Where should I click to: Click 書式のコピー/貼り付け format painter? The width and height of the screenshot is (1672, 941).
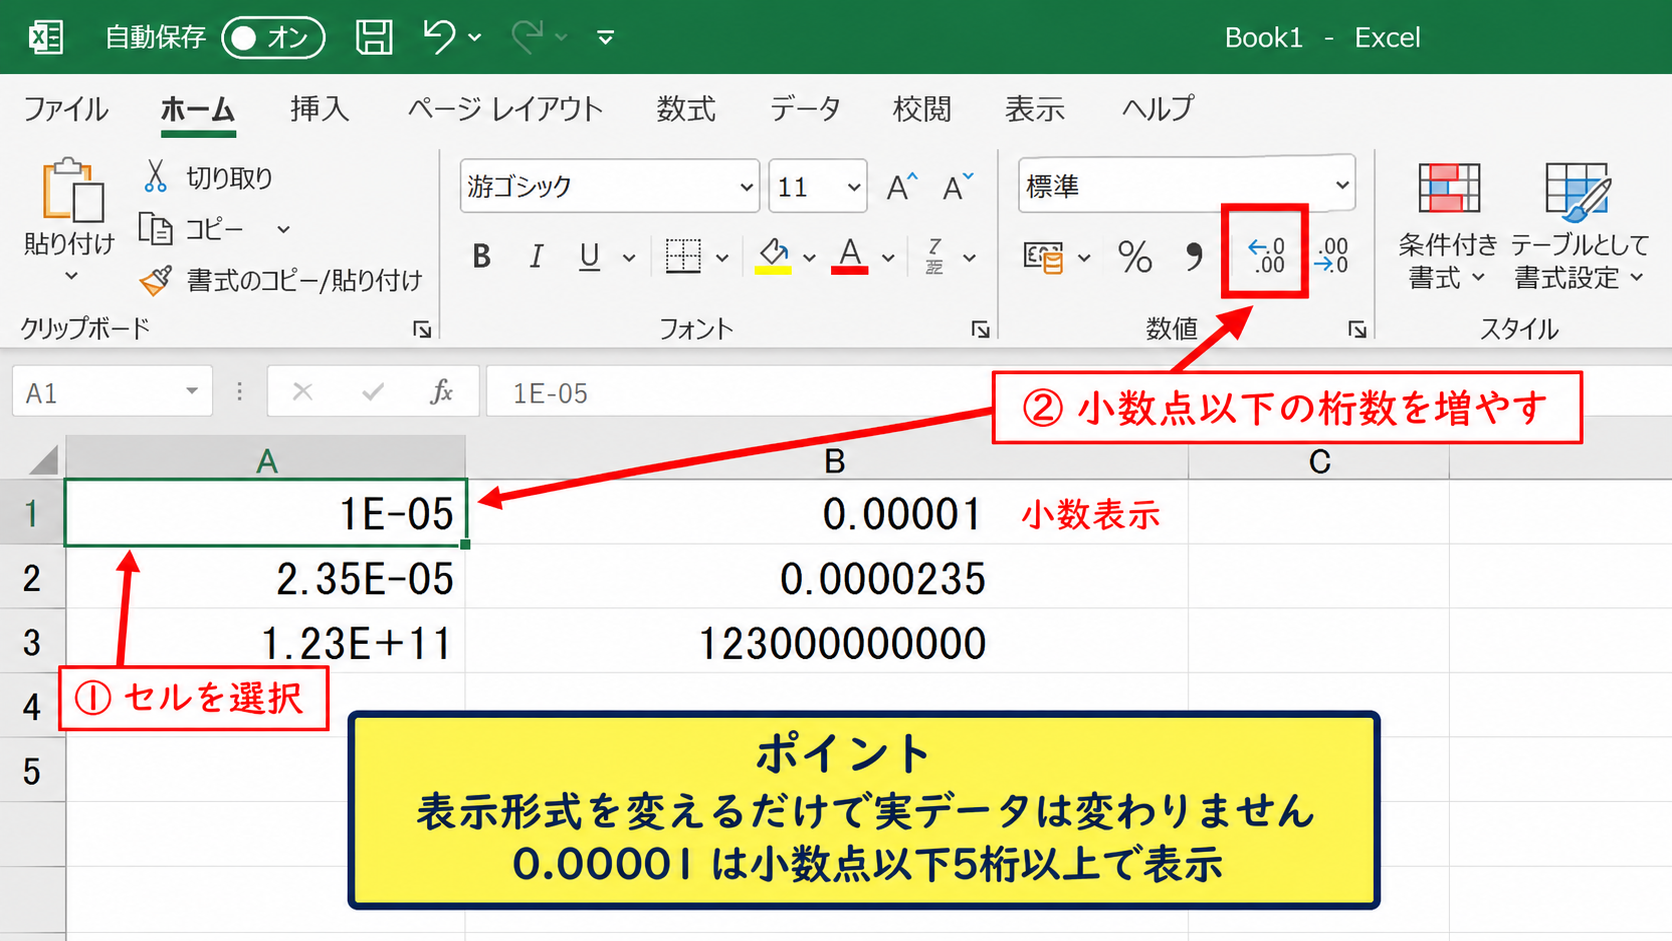[x=281, y=280]
